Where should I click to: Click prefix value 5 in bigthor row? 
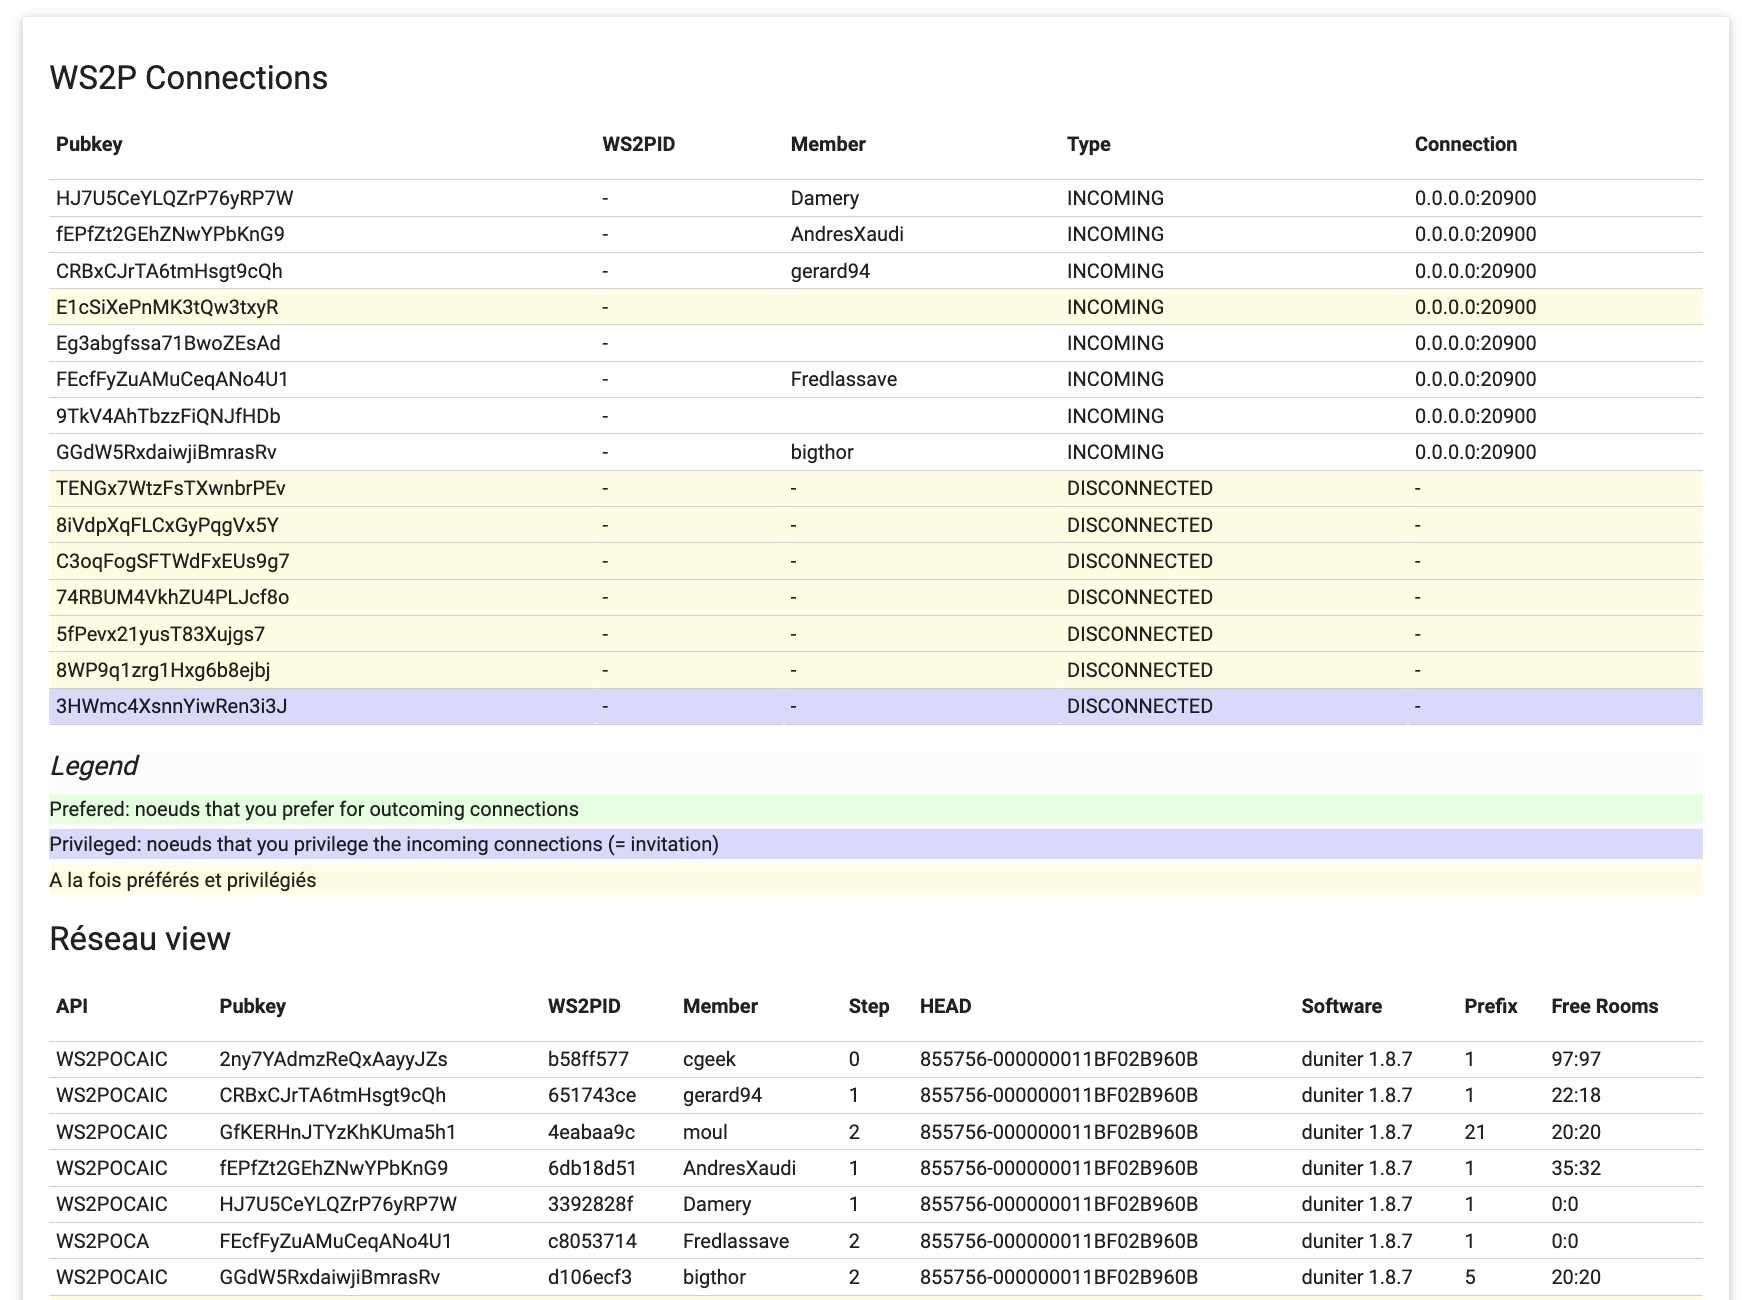(1469, 1277)
